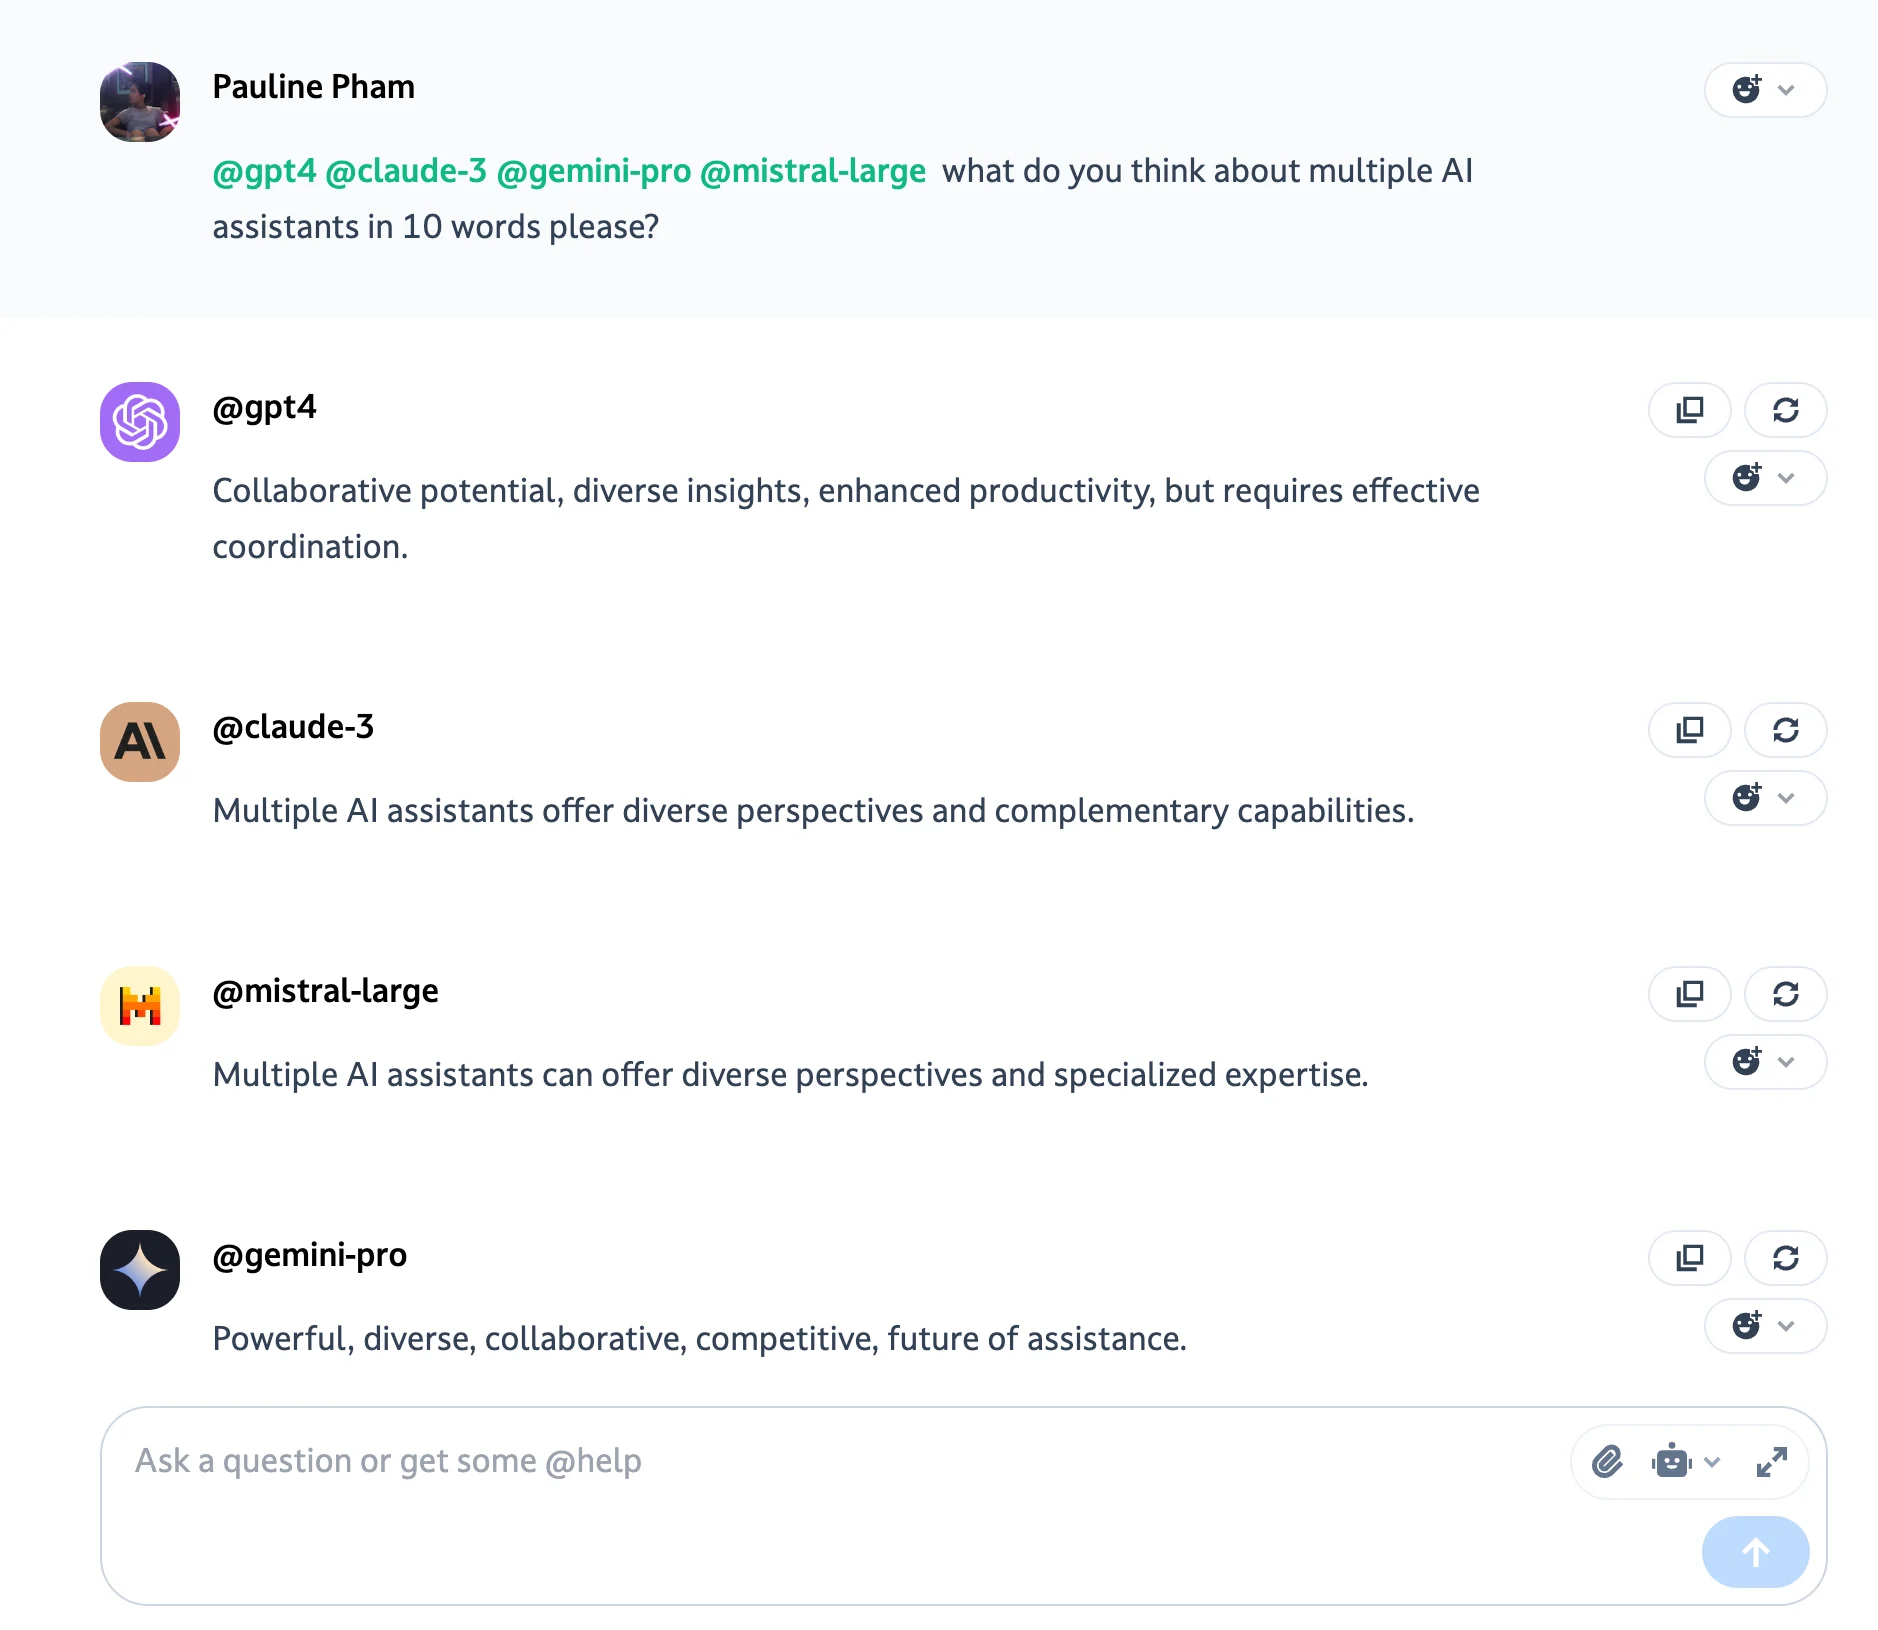1878x1630 pixels.
Task: Regenerate @gemini-pro's response
Action: [1786, 1258]
